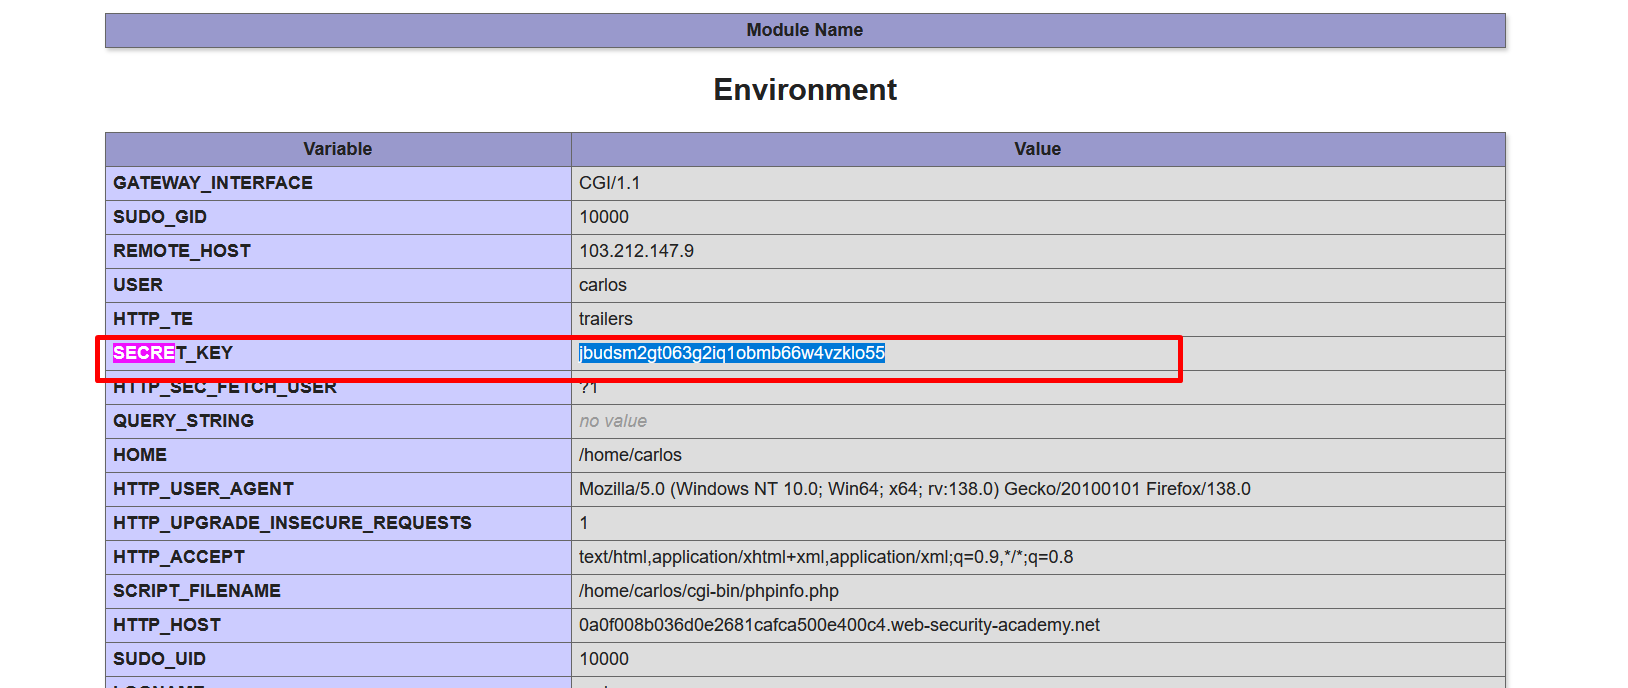Click the Variable column header
This screenshot has height=688, width=1628.
(x=337, y=149)
